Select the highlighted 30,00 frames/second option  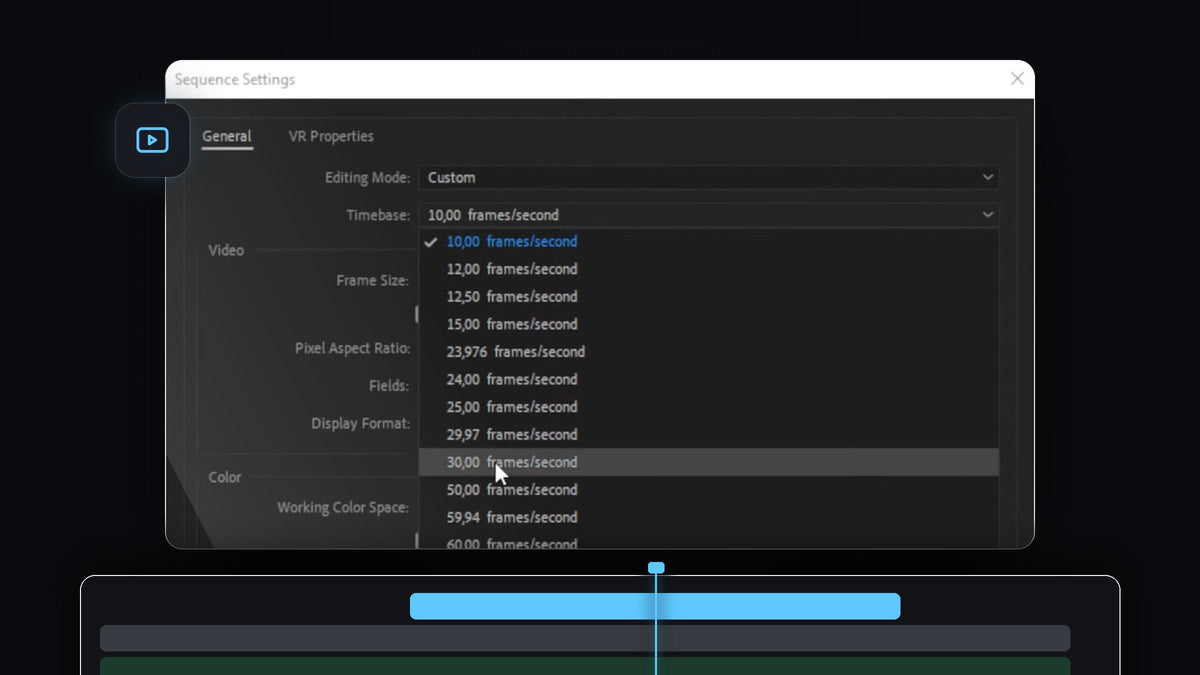coord(708,462)
